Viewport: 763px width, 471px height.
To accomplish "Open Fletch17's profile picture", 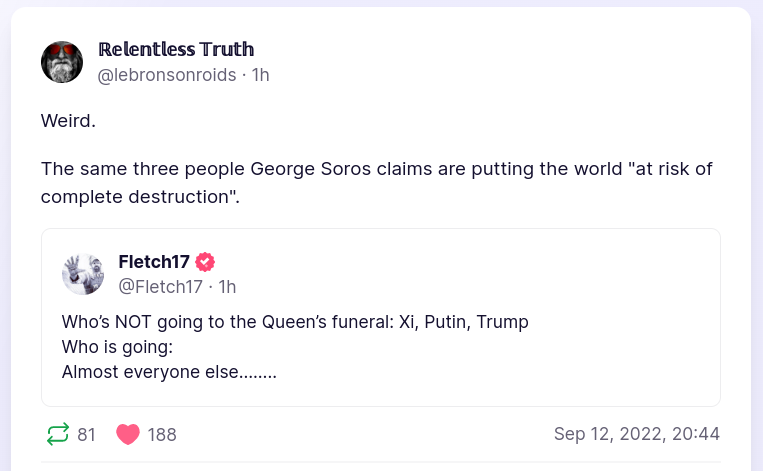I will [83, 274].
